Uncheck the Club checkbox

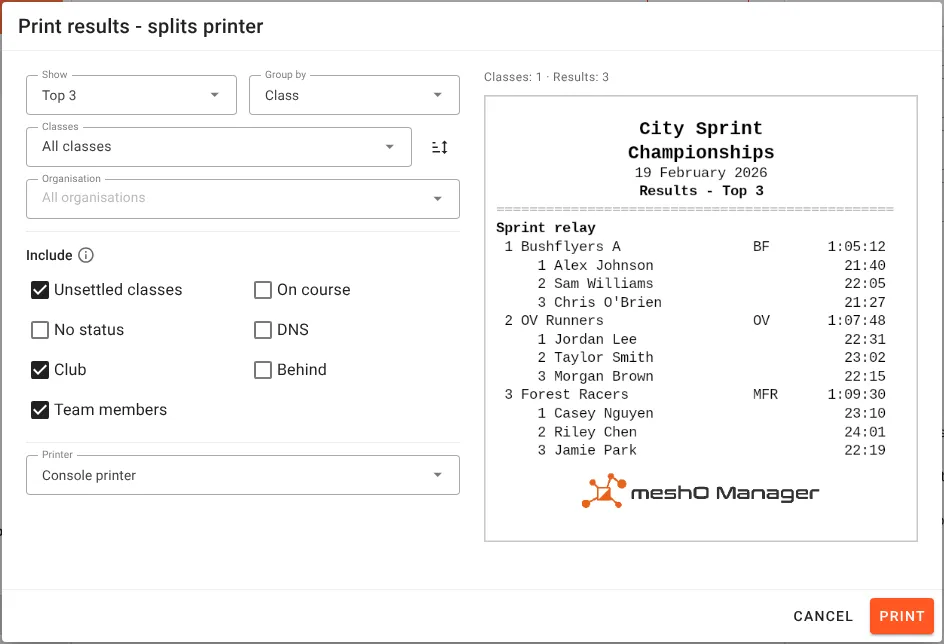point(40,370)
